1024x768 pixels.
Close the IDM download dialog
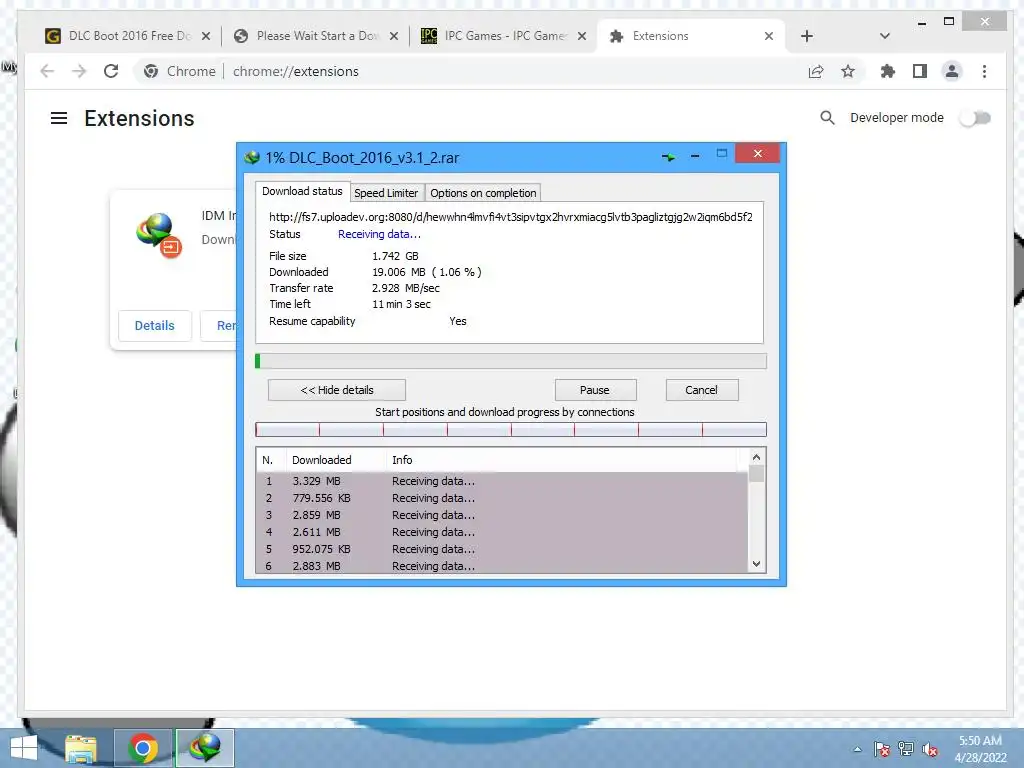[x=758, y=153]
